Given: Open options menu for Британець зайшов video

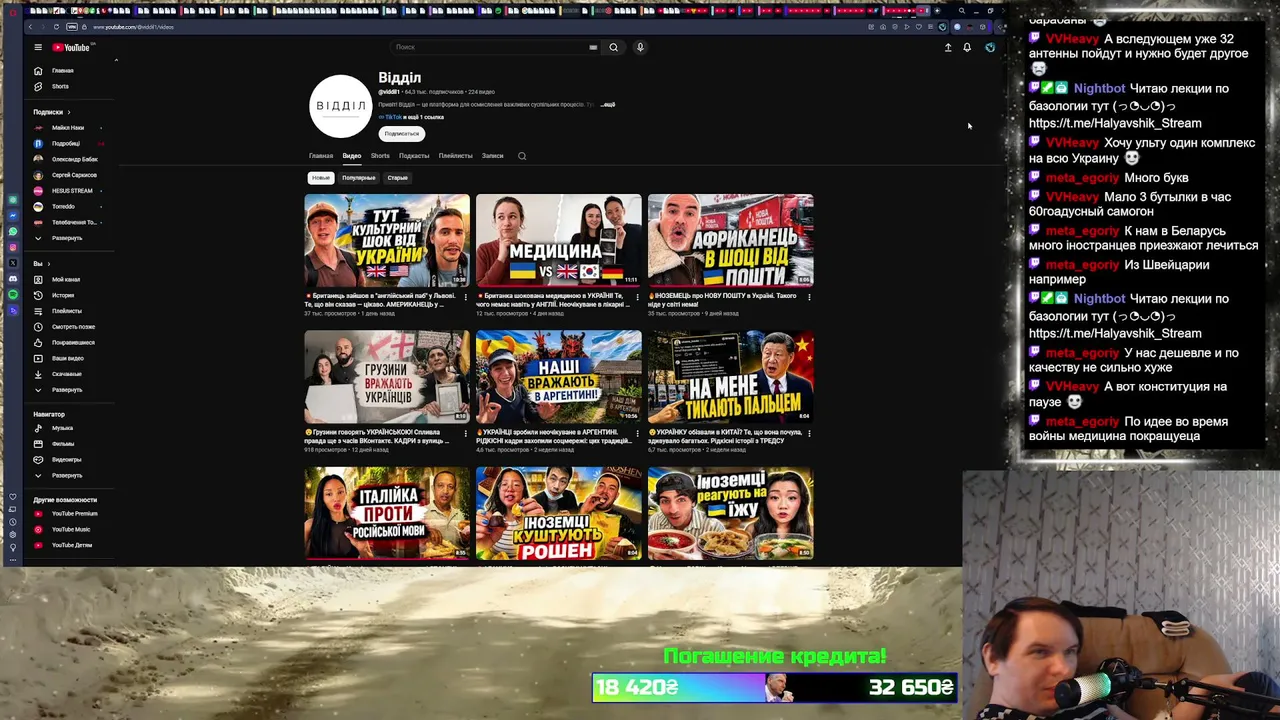Looking at the screenshot, I should pos(465,297).
